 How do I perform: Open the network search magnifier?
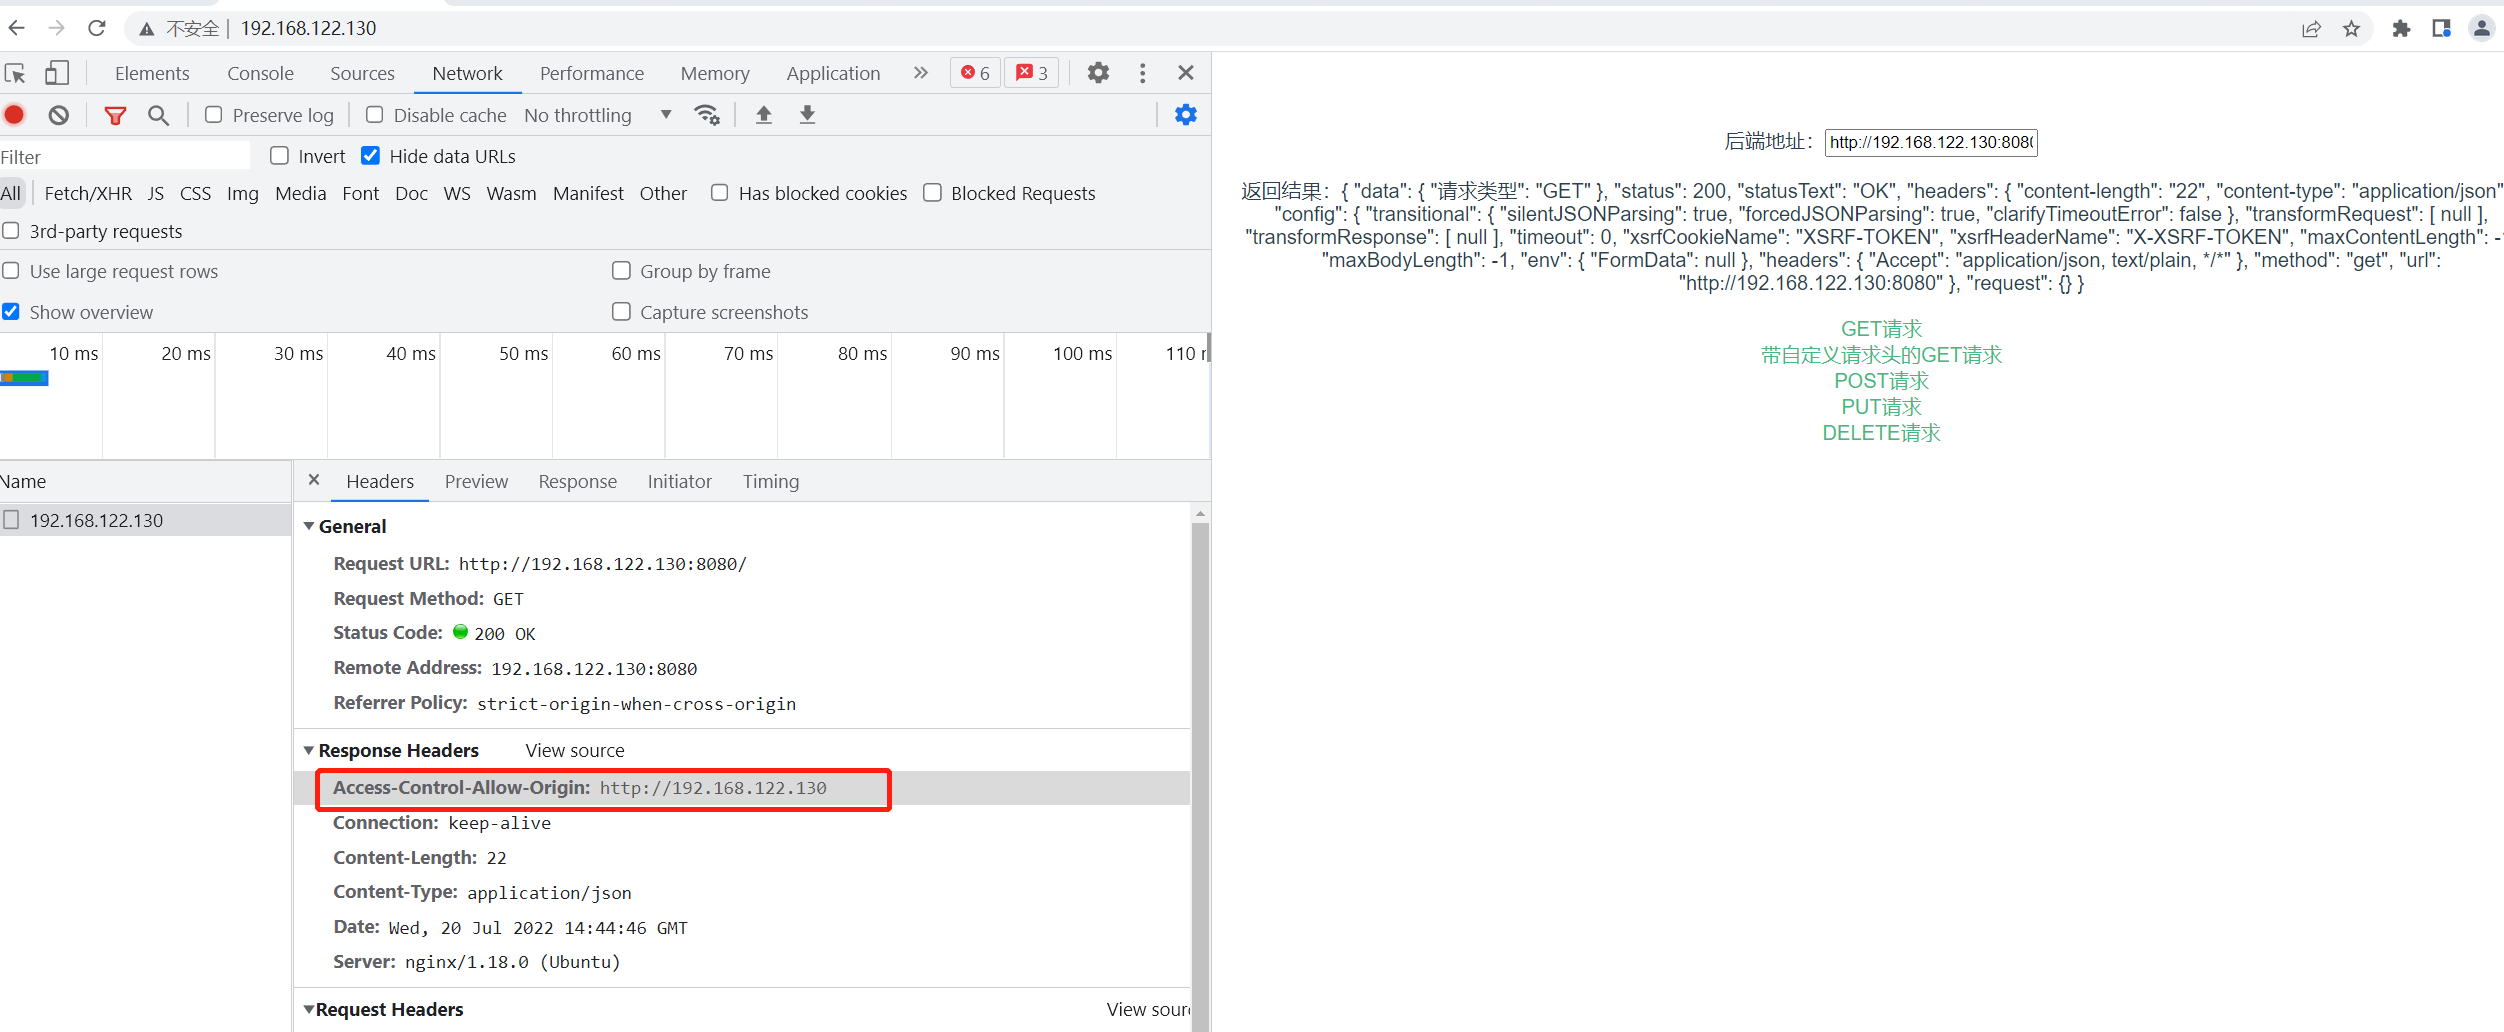[158, 115]
